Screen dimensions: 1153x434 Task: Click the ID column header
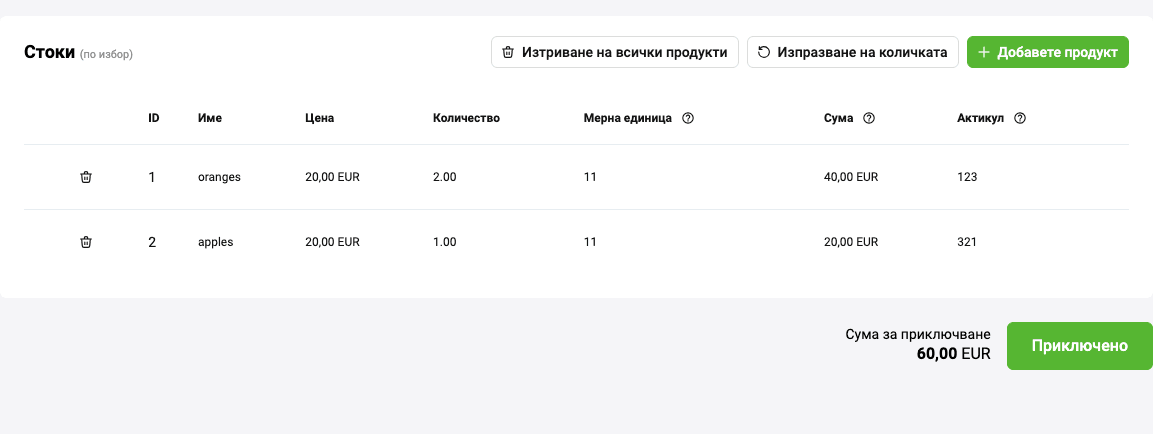(x=154, y=118)
